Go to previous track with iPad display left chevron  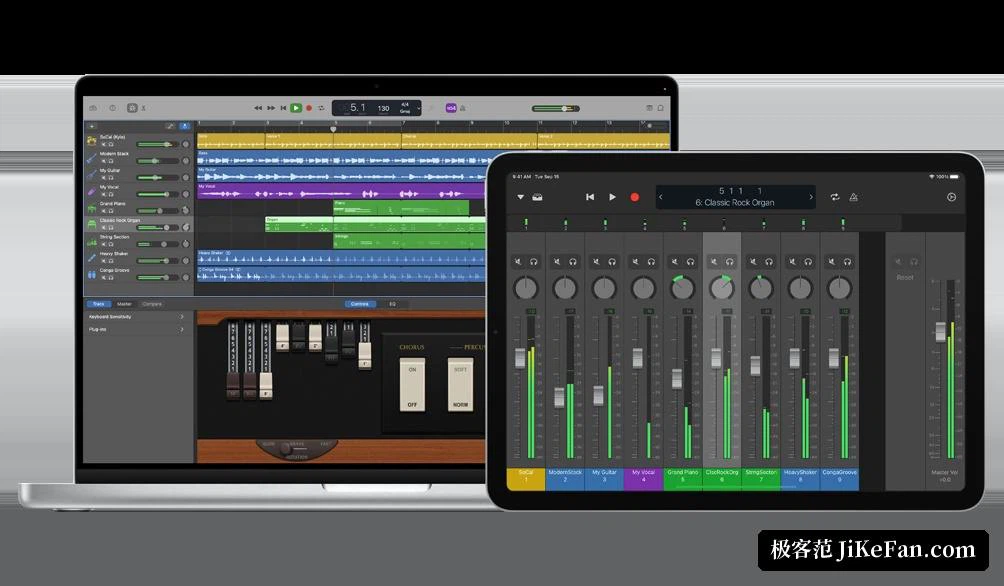click(661, 197)
